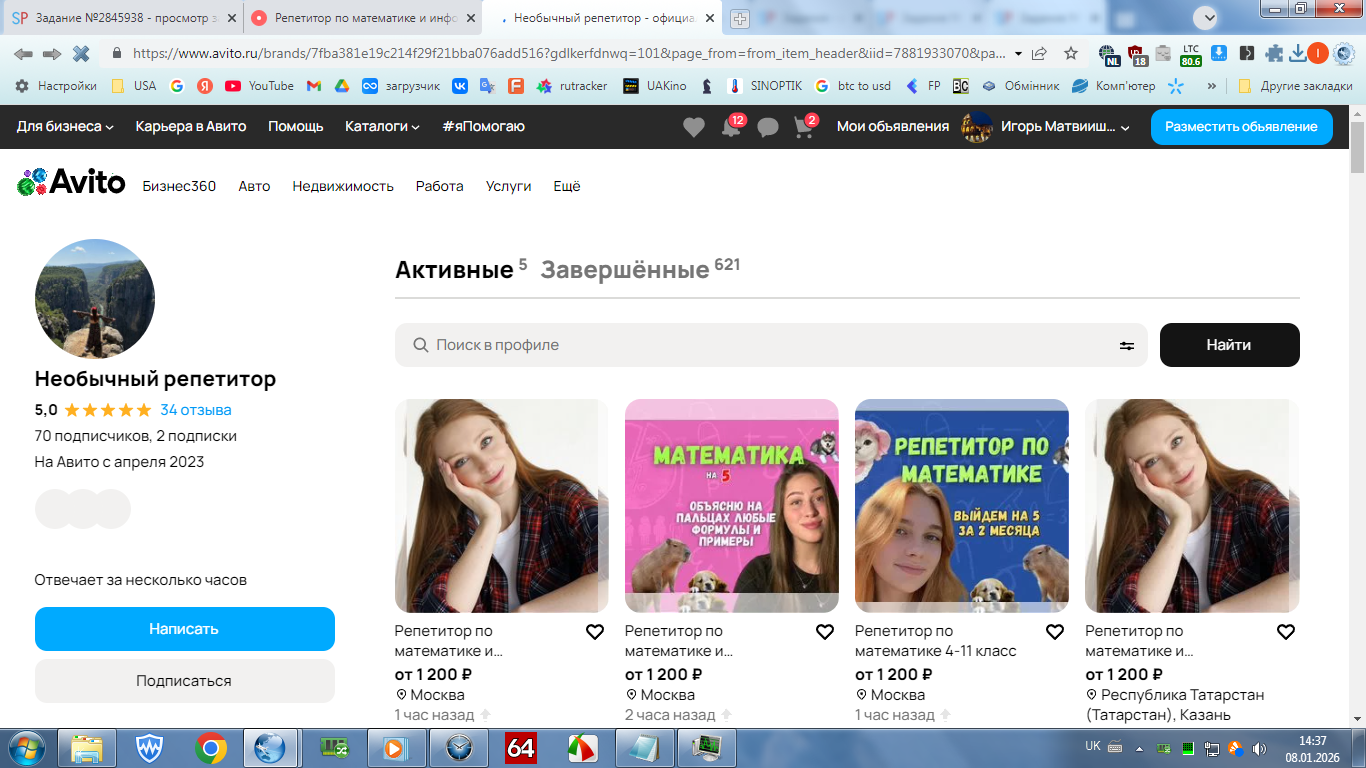Screen dimensions: 1366x768
Task: Go to Avito home via logo
Action: click(71, 182)
